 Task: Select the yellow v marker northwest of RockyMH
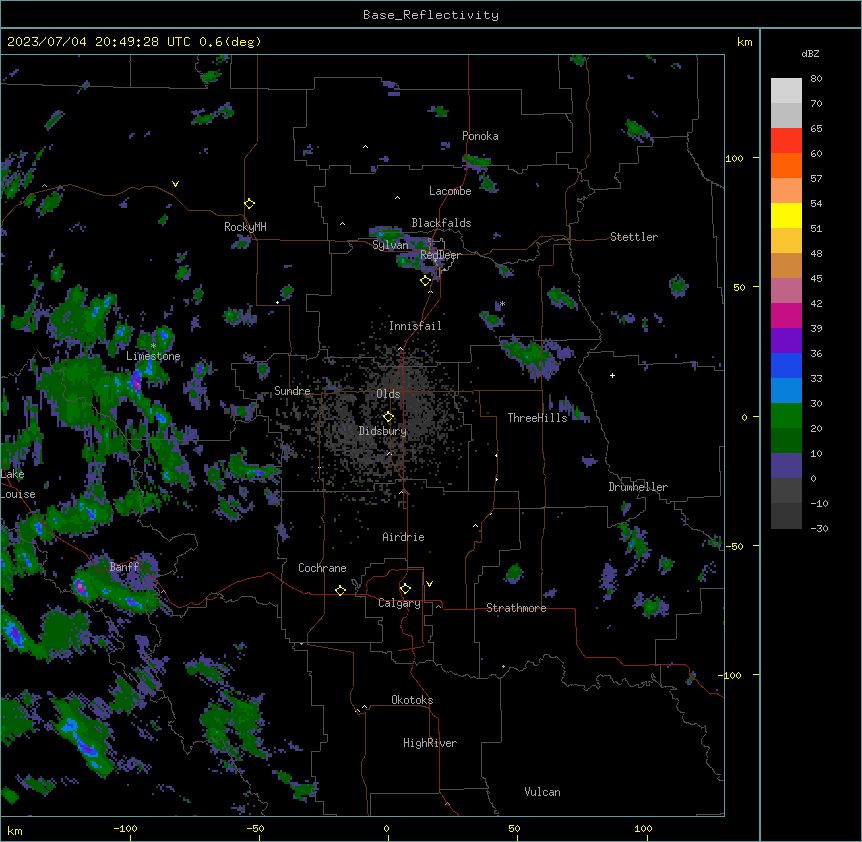[x=175, y=184]
